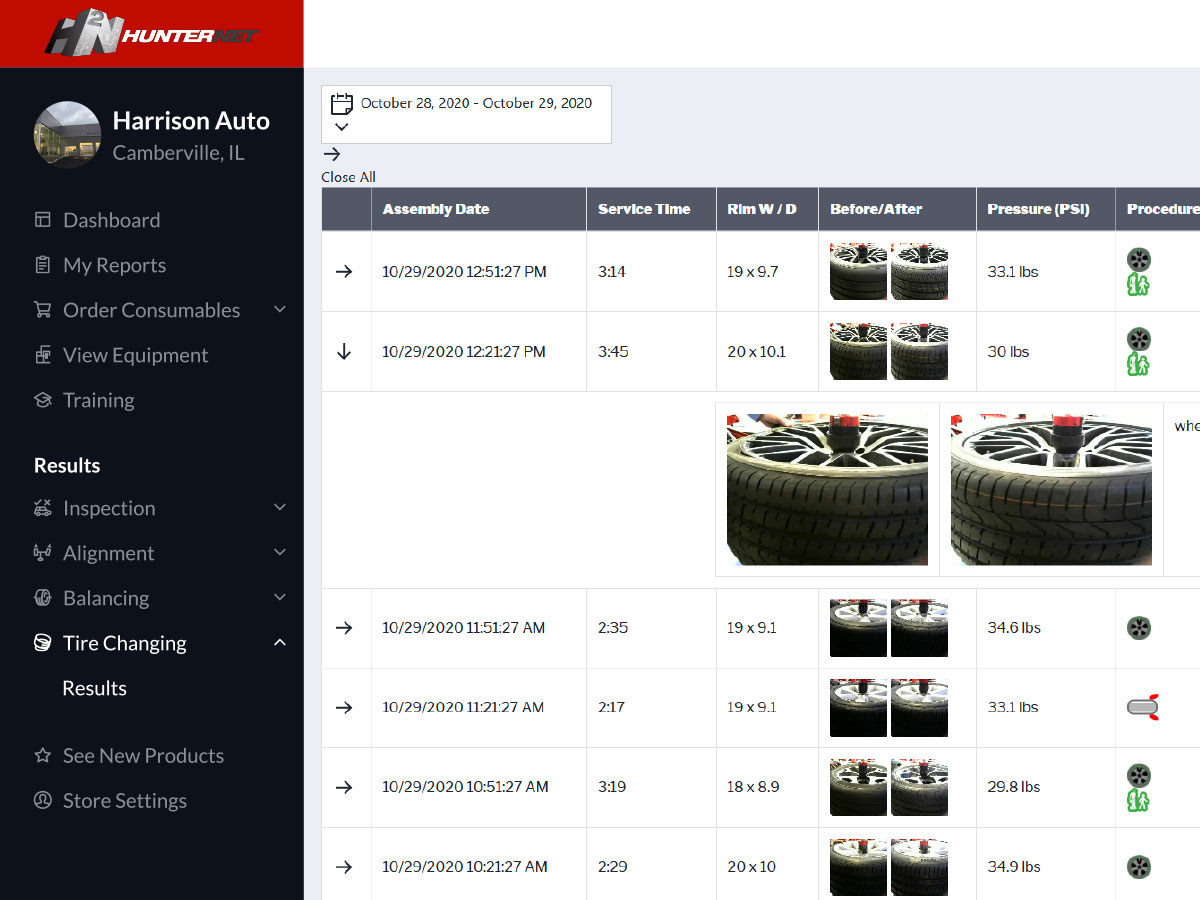Expand the 10/29/2020 12:51:27 PM row
Viewport: 1200px width, 900px height.
coord(344,272)
